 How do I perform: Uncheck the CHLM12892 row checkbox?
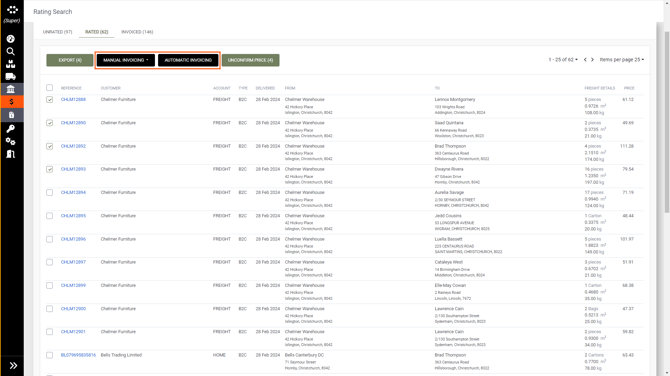click(x=50, y=146)
